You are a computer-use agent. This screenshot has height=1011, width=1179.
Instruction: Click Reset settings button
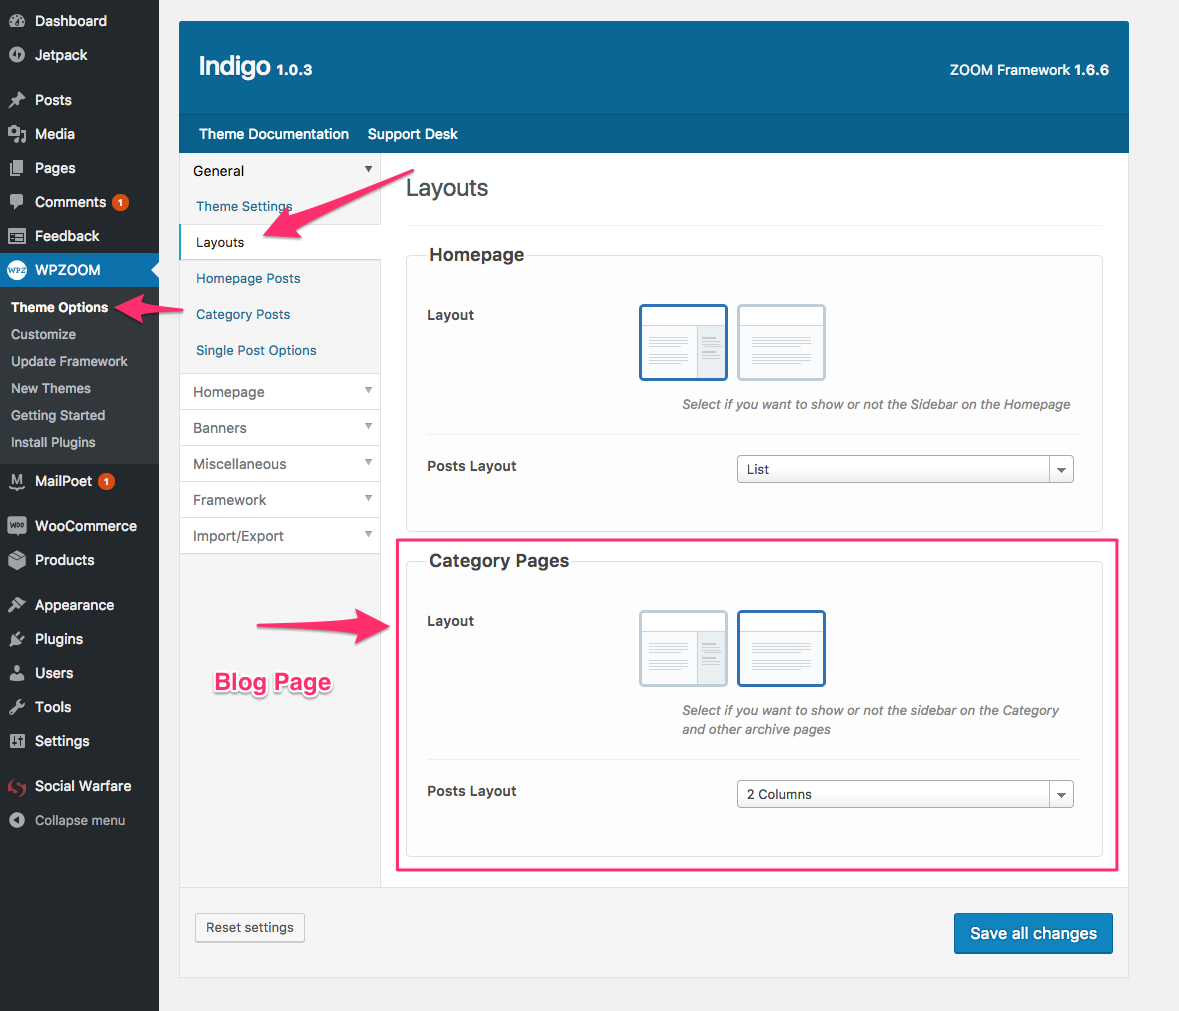pos(250,928)
